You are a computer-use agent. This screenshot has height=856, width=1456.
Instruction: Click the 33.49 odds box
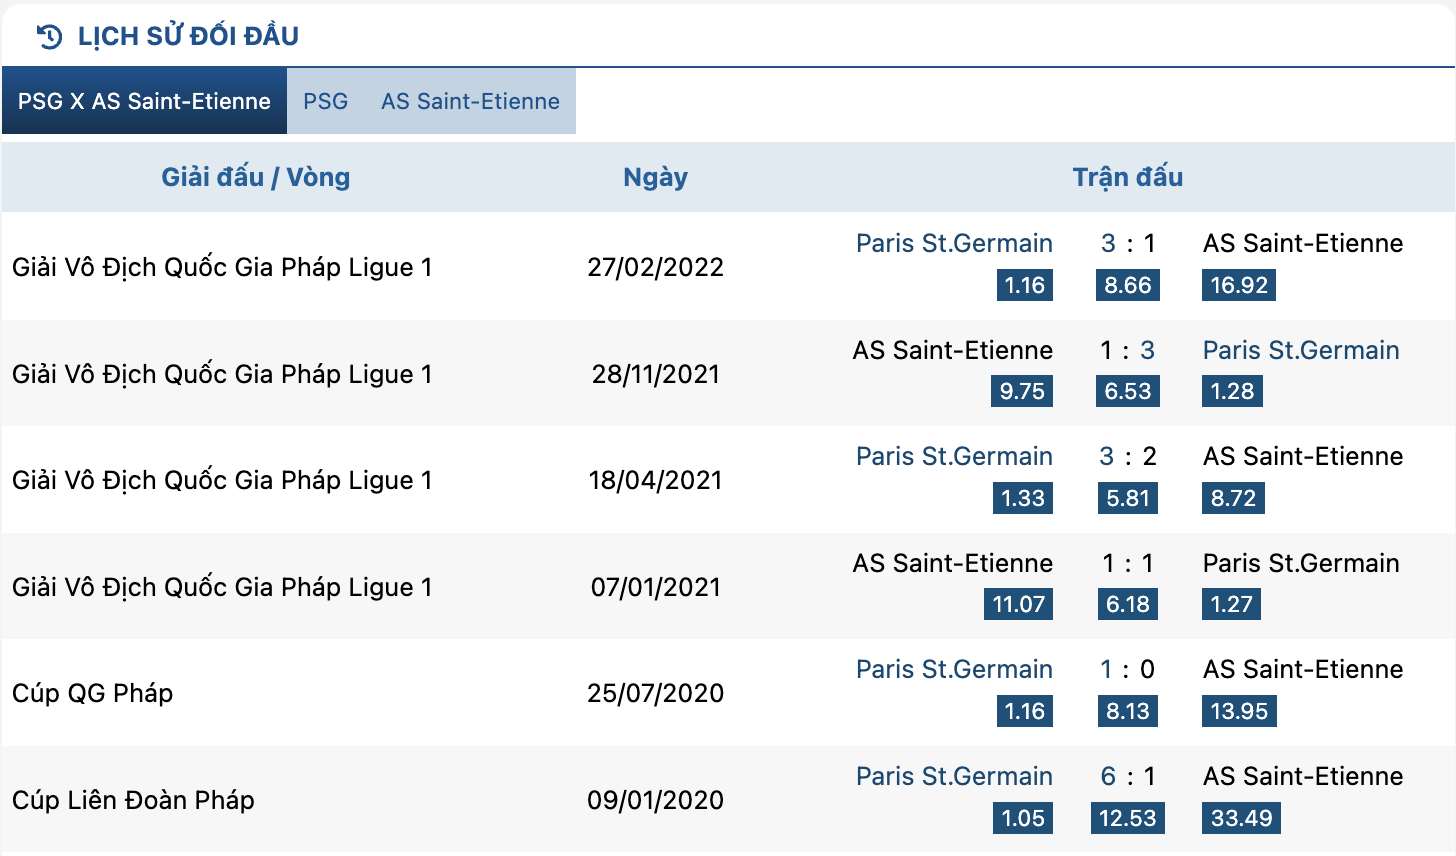point(1241,818)
